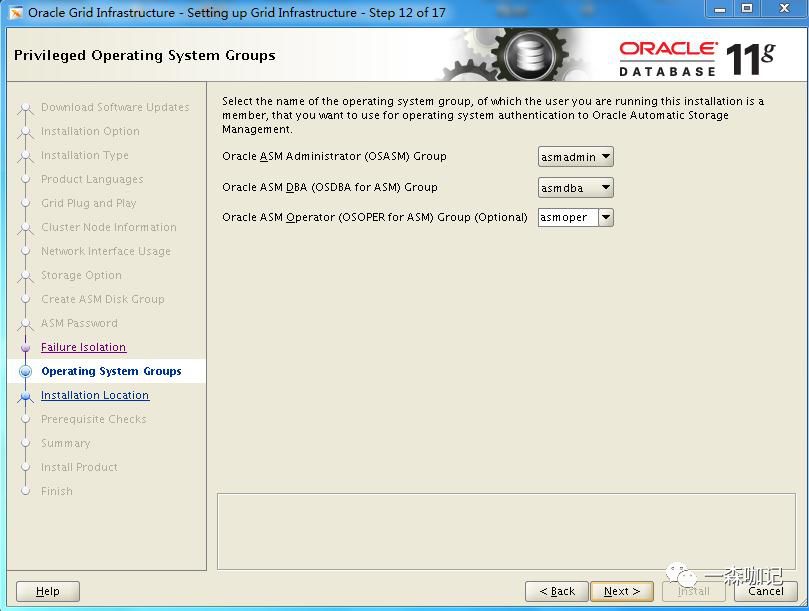
Task: Go to Installation Location step
Action: point(95,395)
